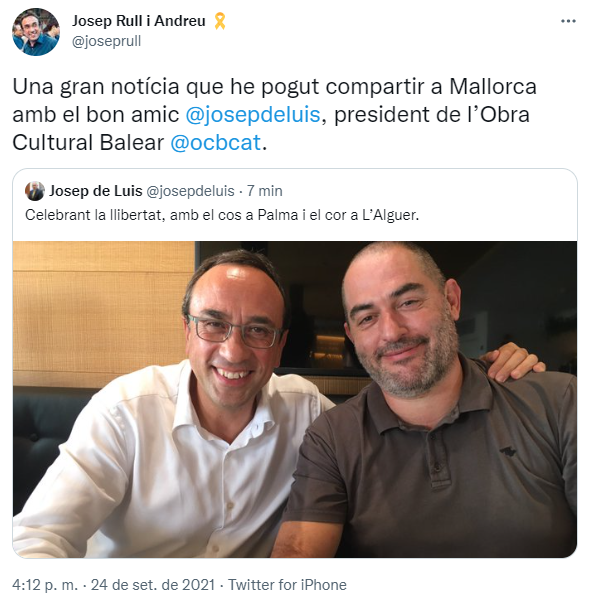Image resolution: width=593 pixels, height=605 pixels.
Task: Open the Twitter for iPhone source link
Action: pyautogui.click(x=287, y=585)
